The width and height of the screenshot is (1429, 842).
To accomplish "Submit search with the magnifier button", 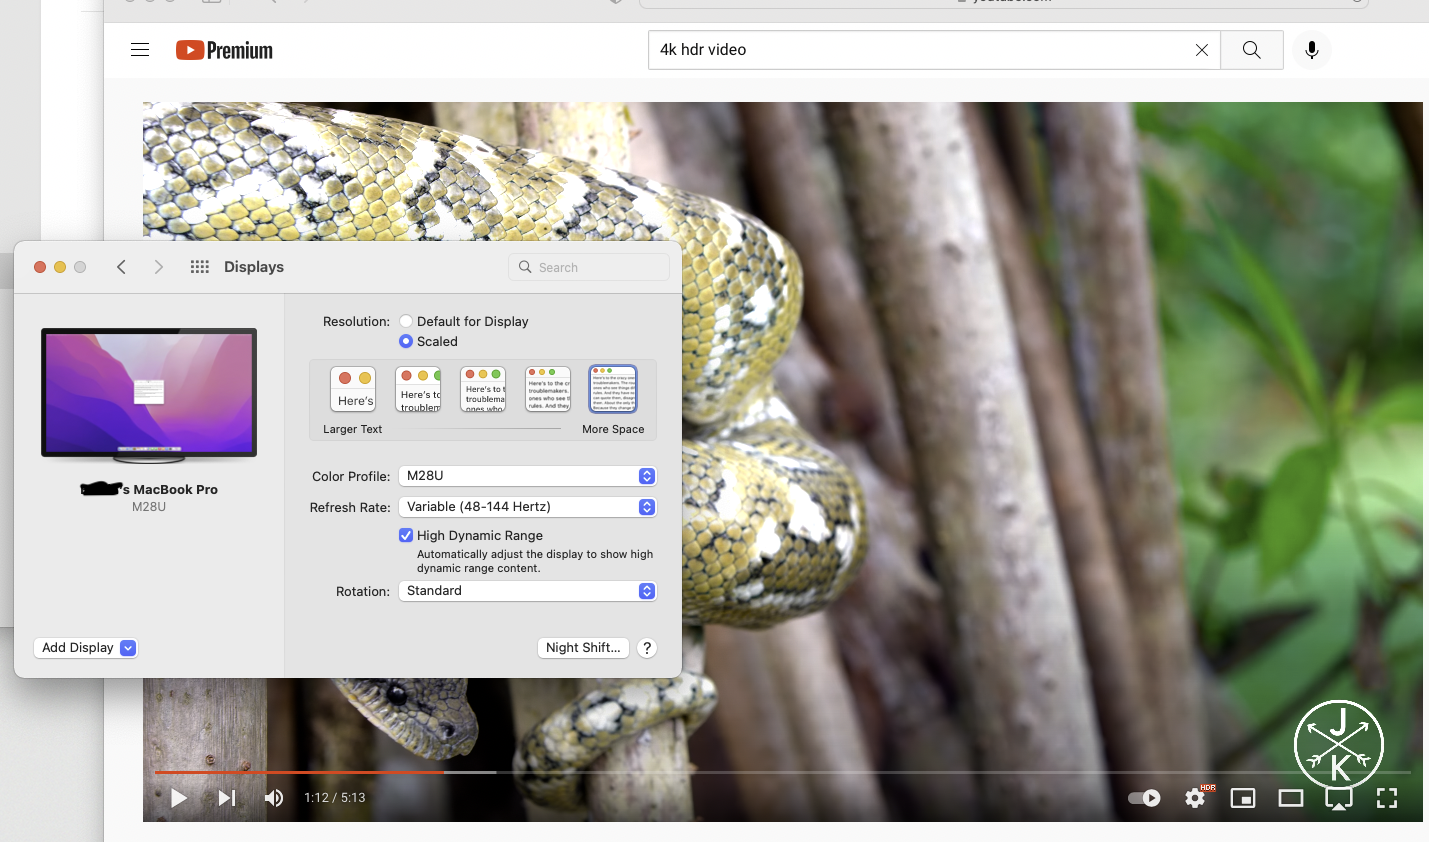I will pos(1251,50).
